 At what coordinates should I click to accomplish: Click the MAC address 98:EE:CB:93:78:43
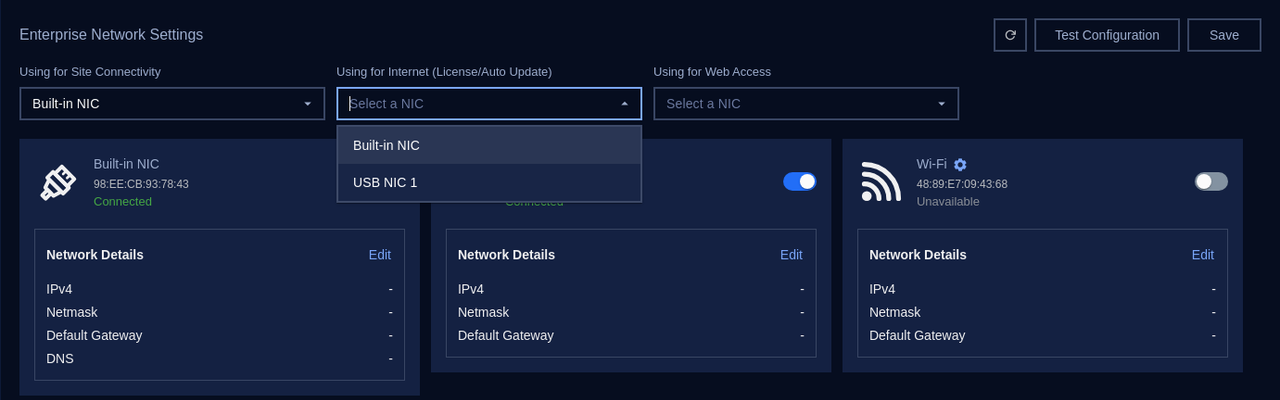point(141,184)
